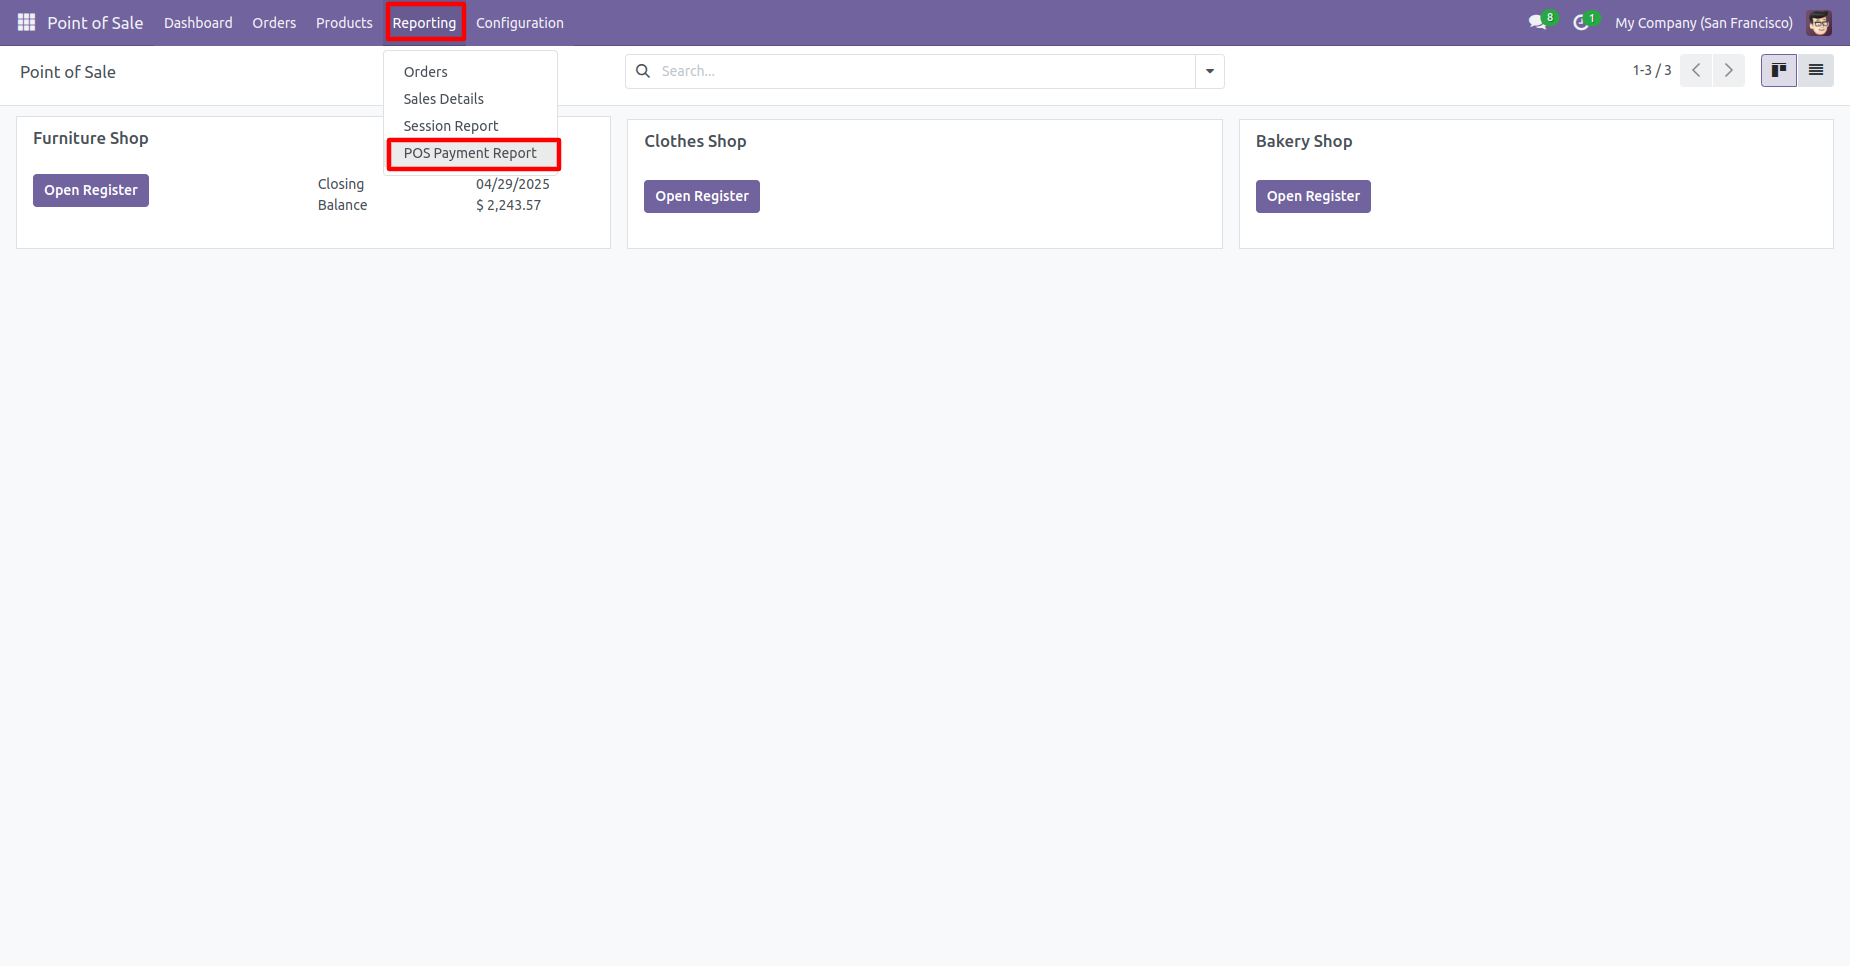Open company switcher My Company (San Francisco)
This screenshot has width=1850, height=966.
tap(1704, 22)
